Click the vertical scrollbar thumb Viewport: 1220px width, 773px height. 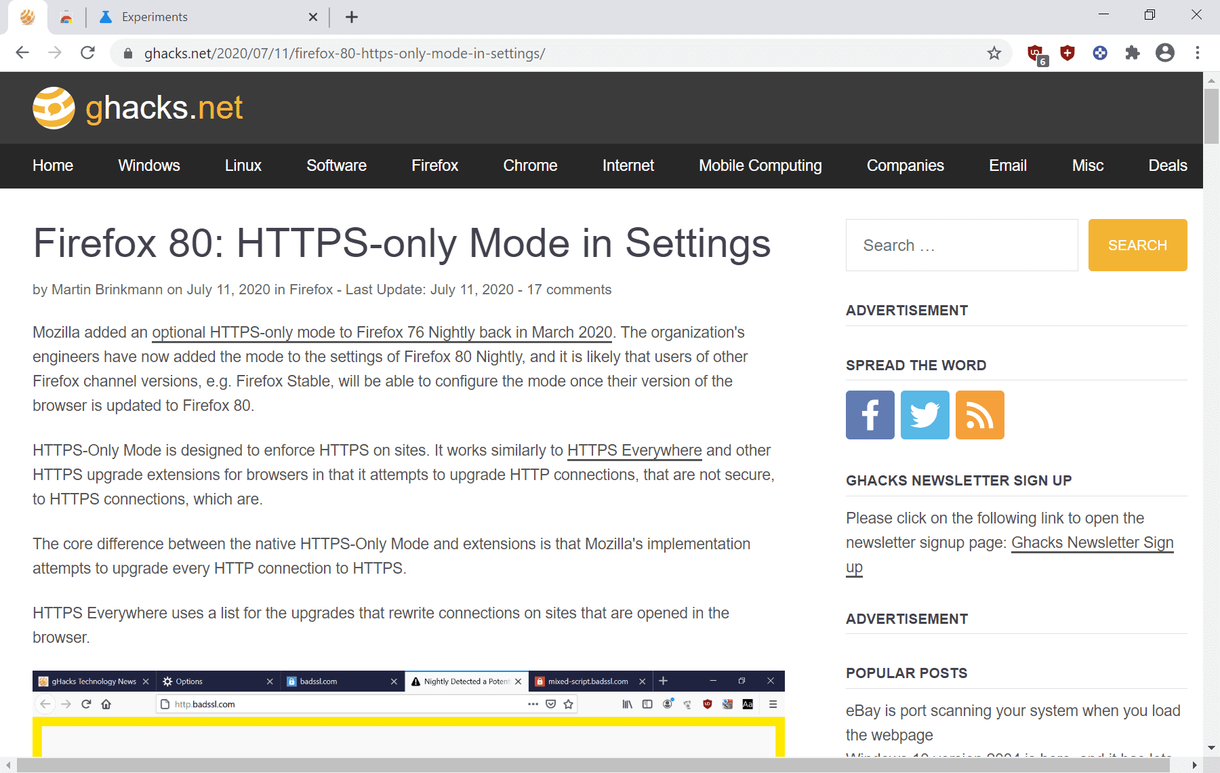tap(1211, 116)
